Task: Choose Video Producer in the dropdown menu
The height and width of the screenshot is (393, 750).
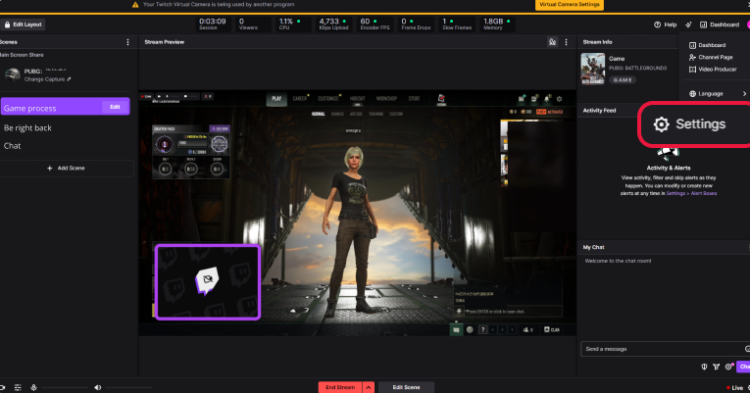Action: click(x=713, y=69)
